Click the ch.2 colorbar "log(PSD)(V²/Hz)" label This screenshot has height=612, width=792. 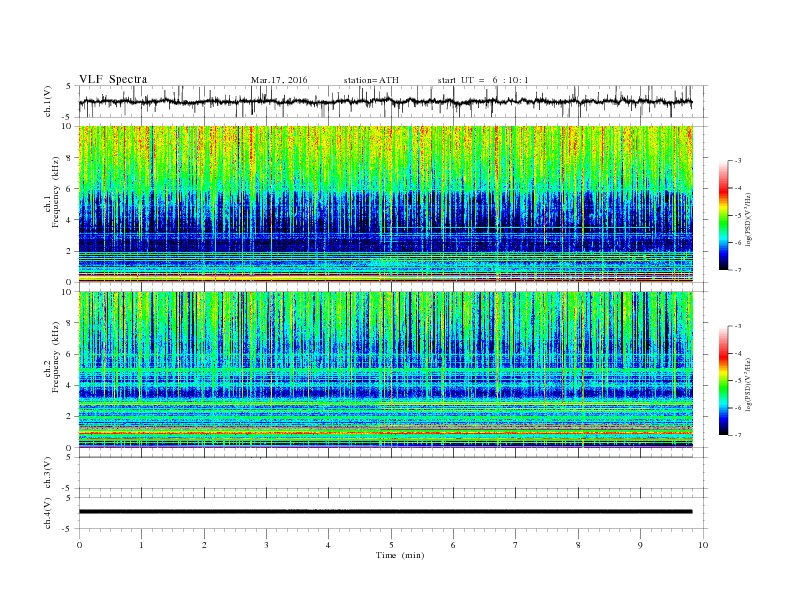coord(748,384)
